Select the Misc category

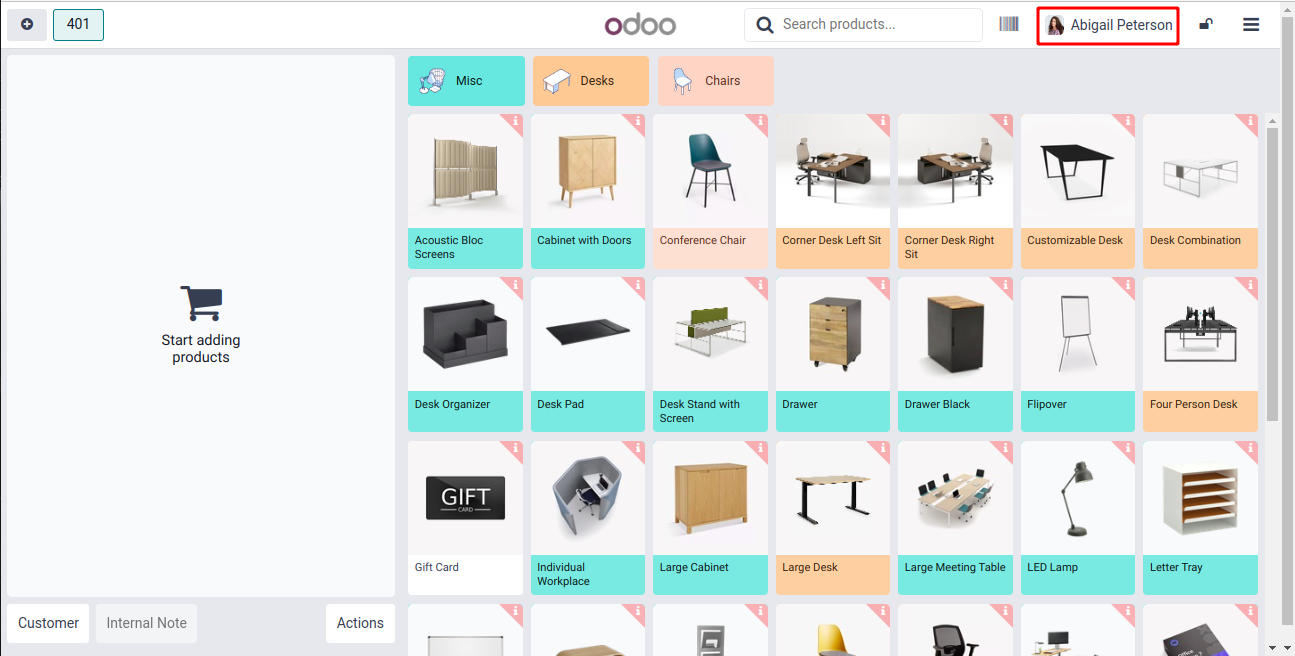tap(466, 81)
